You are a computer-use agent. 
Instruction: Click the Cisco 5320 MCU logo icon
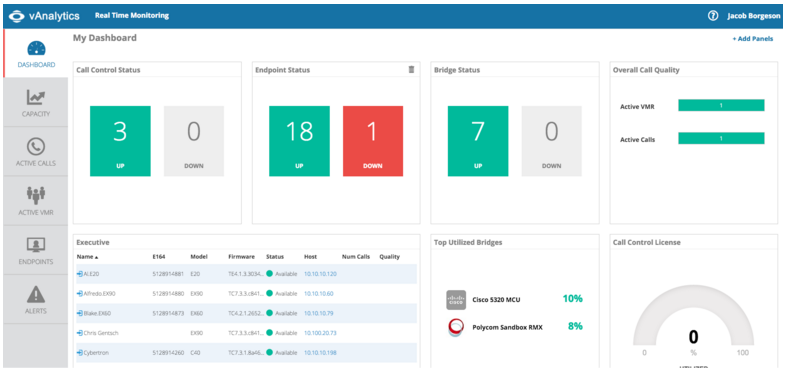point(456,300)
